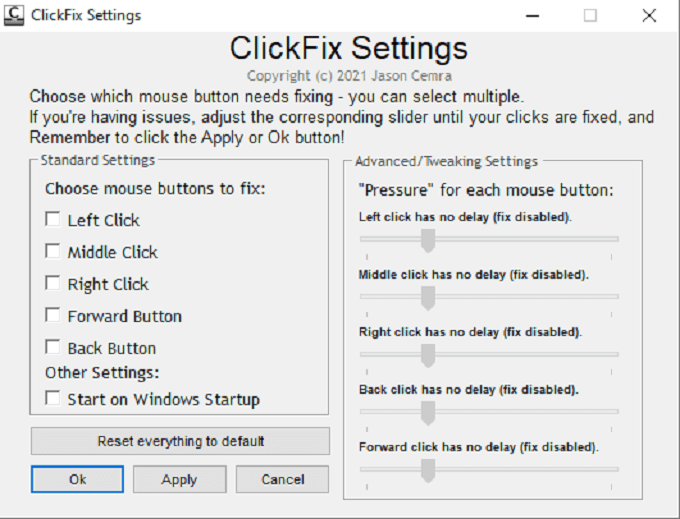Tick the Back Button checkbox
680x519 pixels.
click(x=52, y=348)
